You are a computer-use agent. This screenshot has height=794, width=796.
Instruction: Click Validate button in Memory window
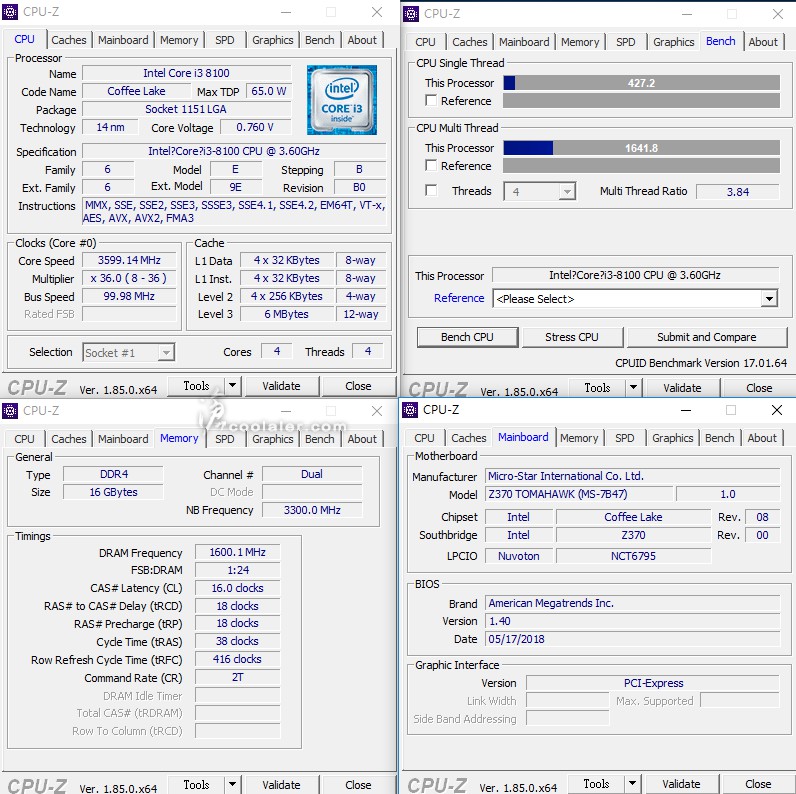point(282,784)
